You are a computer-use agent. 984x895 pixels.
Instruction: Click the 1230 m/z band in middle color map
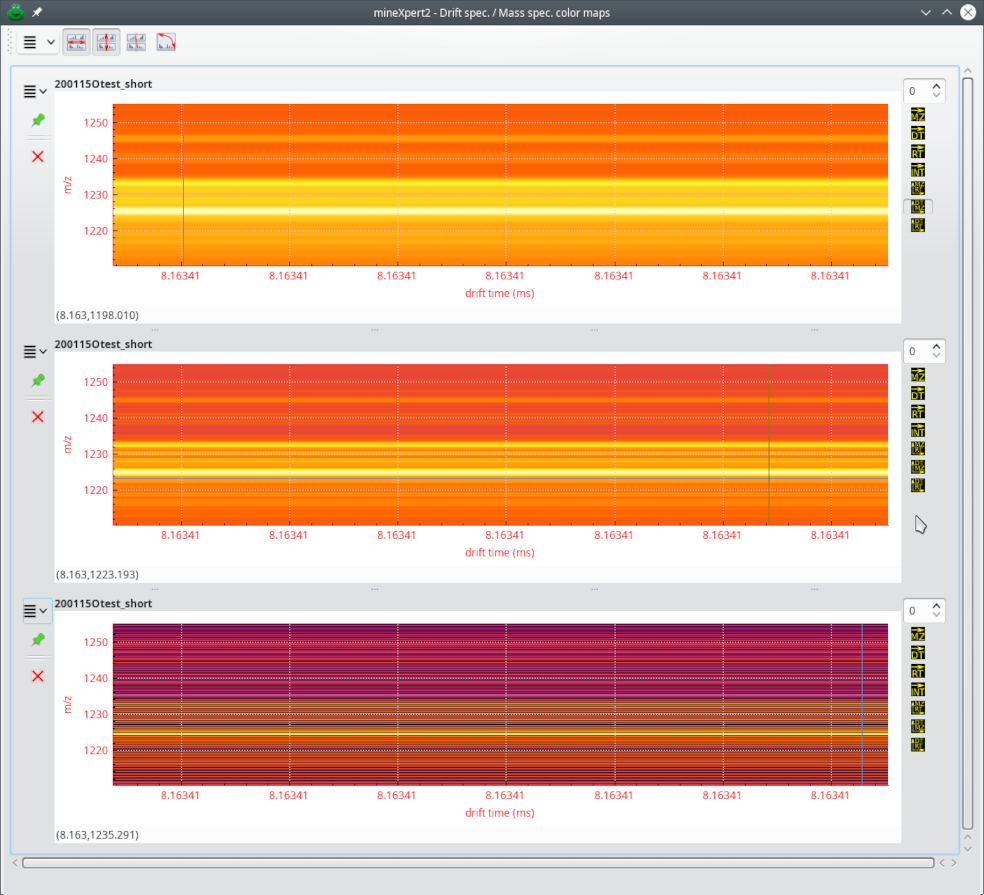(x=500, y=454)
